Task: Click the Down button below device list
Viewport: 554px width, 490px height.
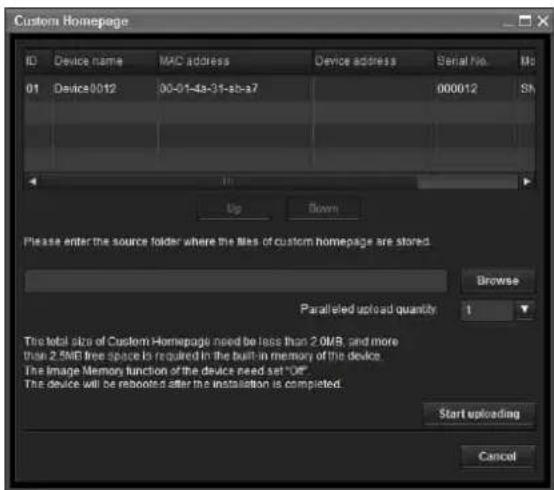Action: (x=323, y=208)
